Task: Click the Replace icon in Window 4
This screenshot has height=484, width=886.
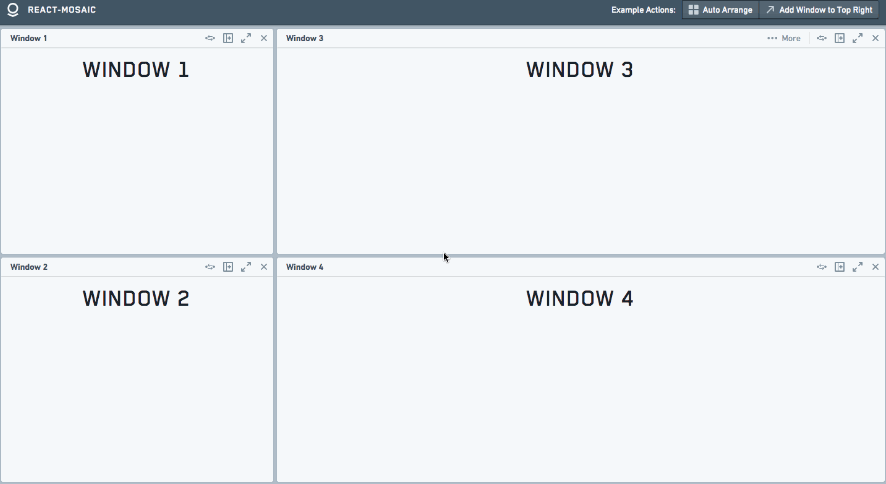Action: (822, 267)
